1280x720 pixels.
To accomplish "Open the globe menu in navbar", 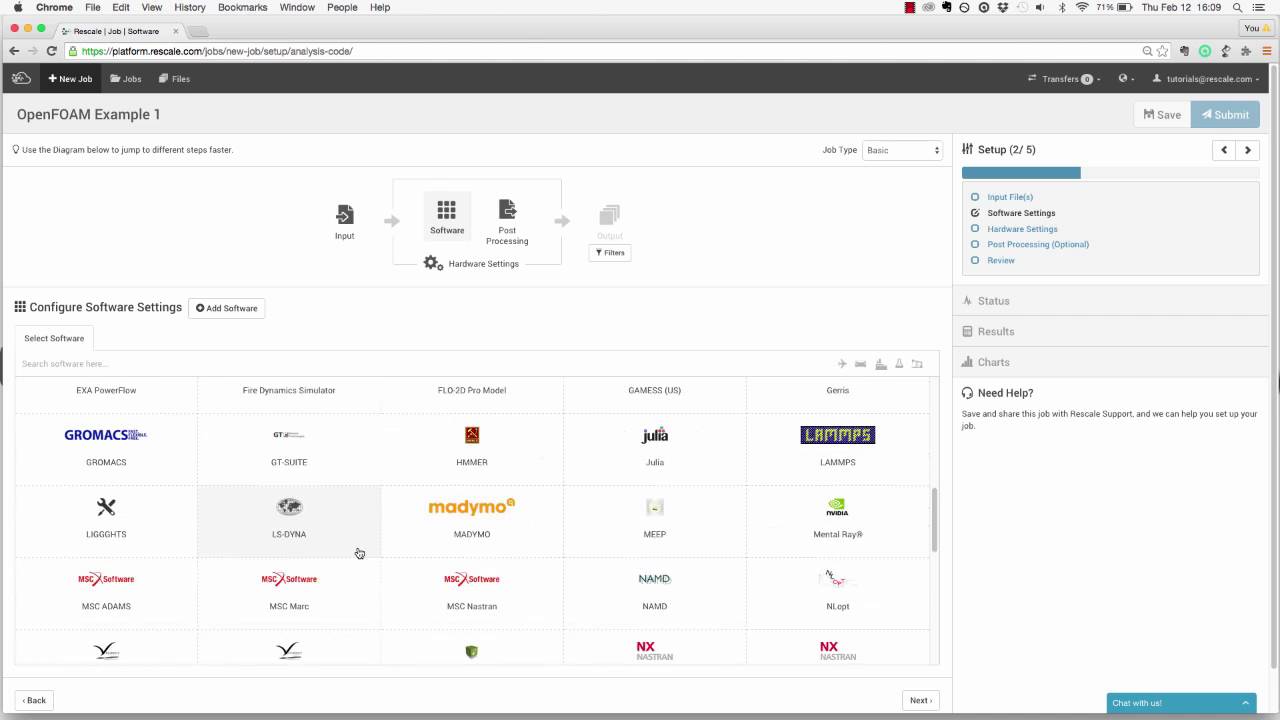I will (x=1126, y=79).
